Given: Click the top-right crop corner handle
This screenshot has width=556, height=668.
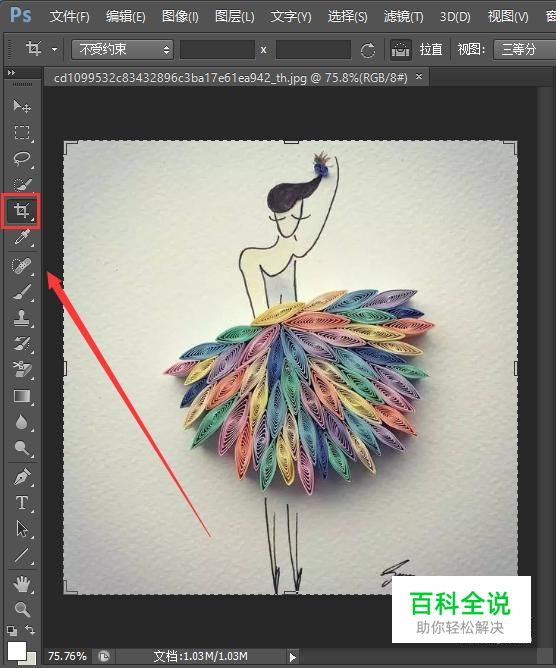Looking at the screenshot, I should [511, 148].
